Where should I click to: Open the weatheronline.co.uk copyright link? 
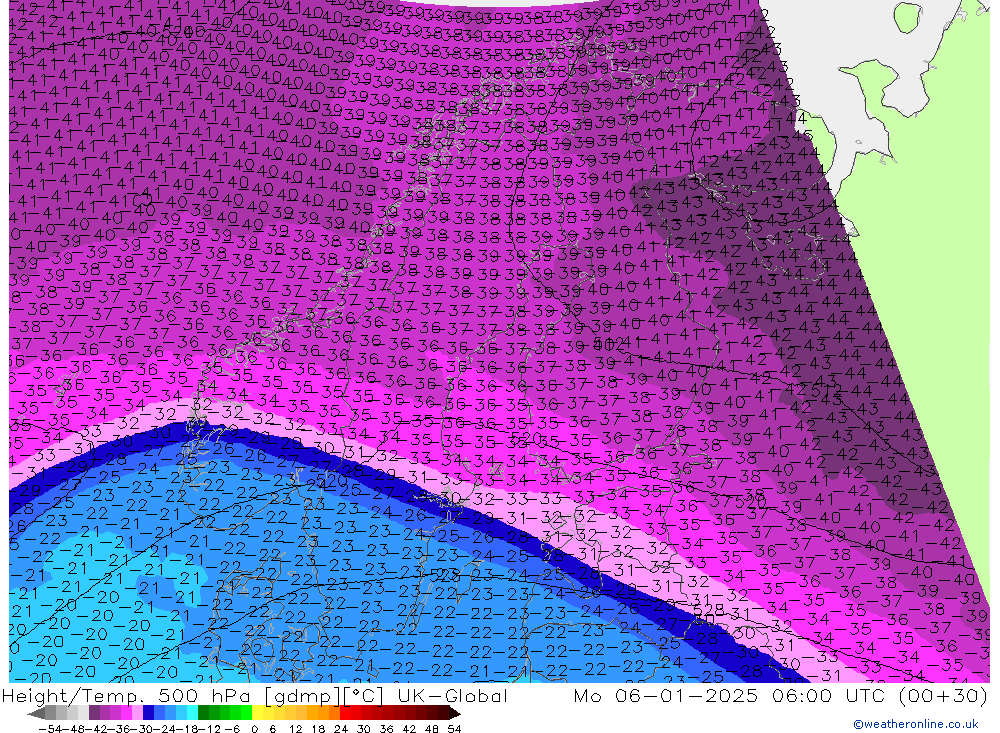[915, 724]
